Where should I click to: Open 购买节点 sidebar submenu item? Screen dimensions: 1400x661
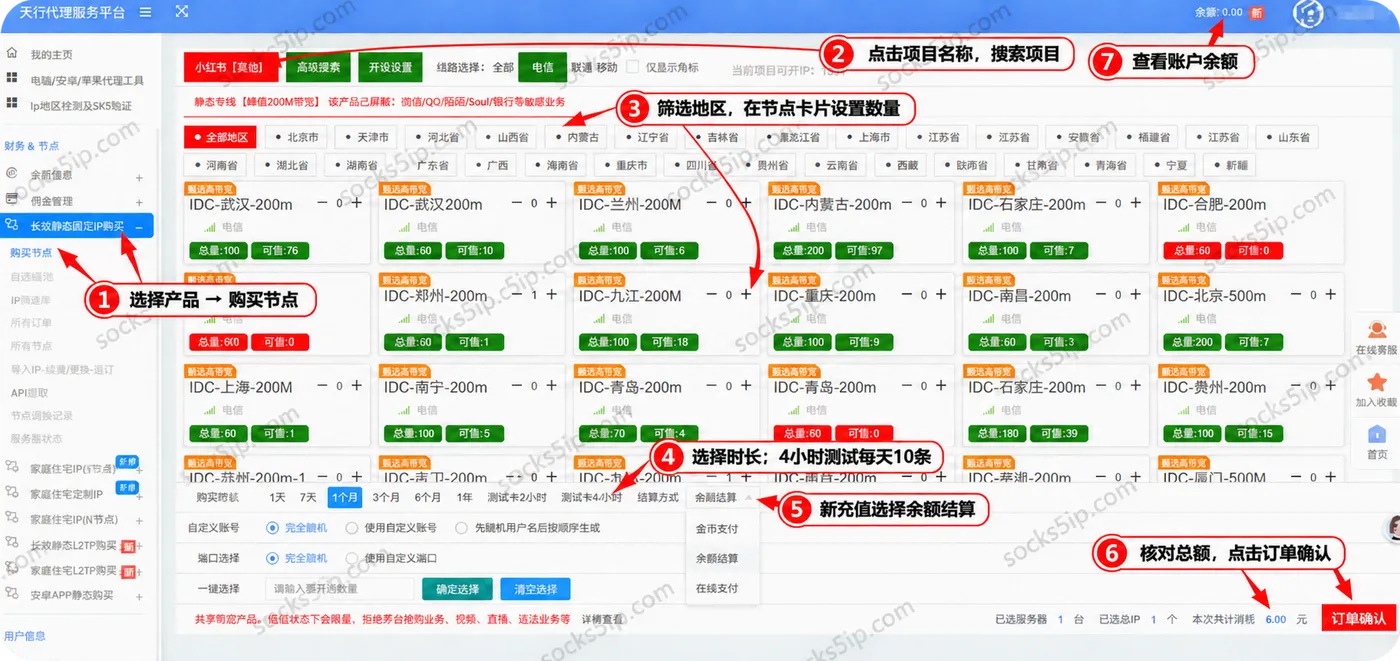(x=31, y=253)
